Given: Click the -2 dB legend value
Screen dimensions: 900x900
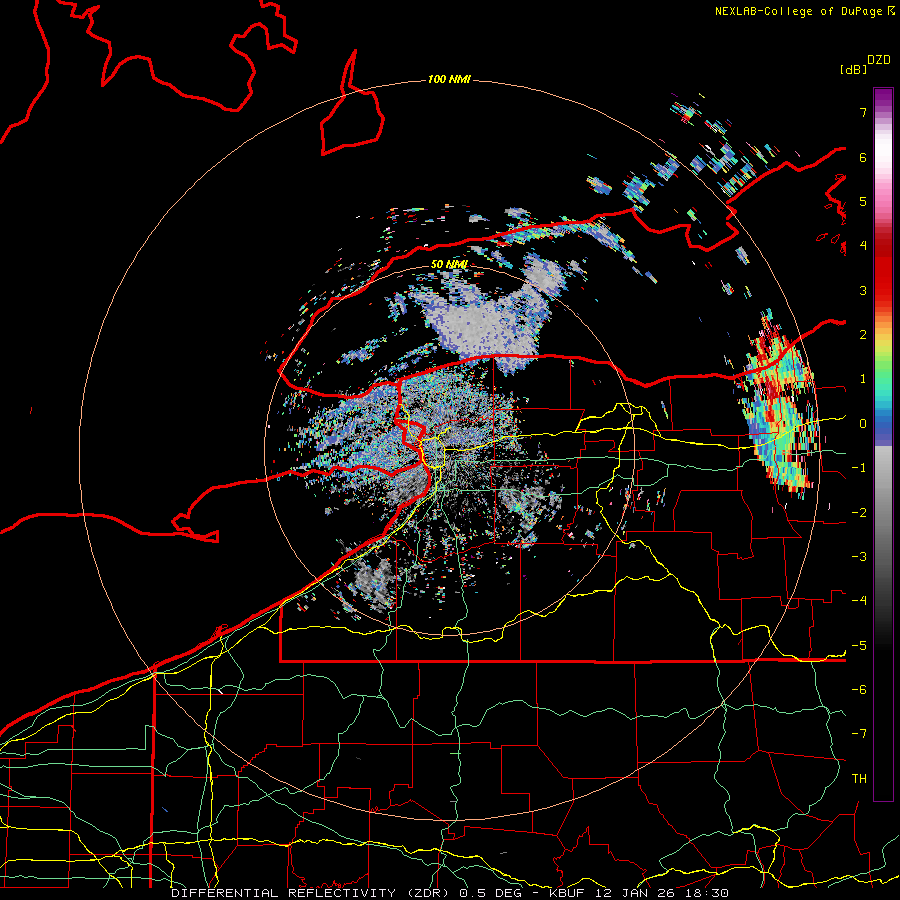Looking at the screenshot, I should 859,513.
